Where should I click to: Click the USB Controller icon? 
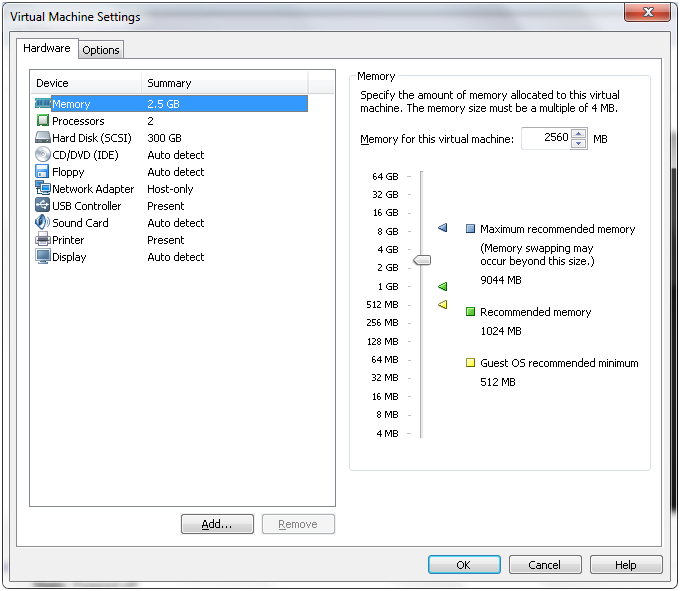tap(42, 205)
